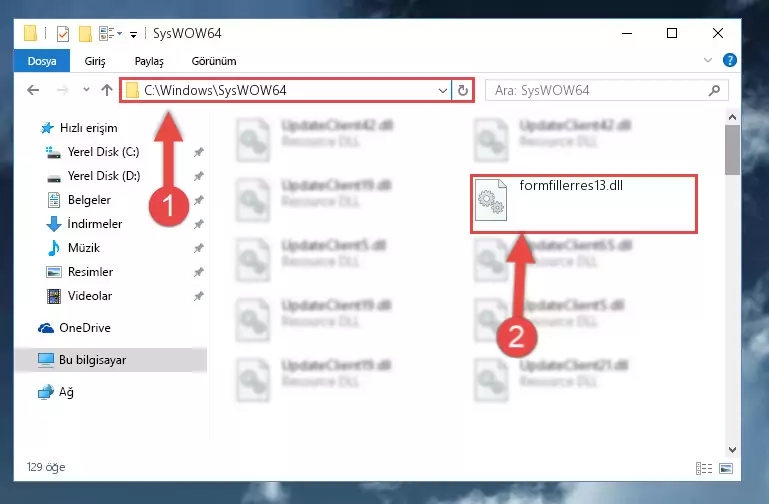Click the folder icon at title bar left

30,33
